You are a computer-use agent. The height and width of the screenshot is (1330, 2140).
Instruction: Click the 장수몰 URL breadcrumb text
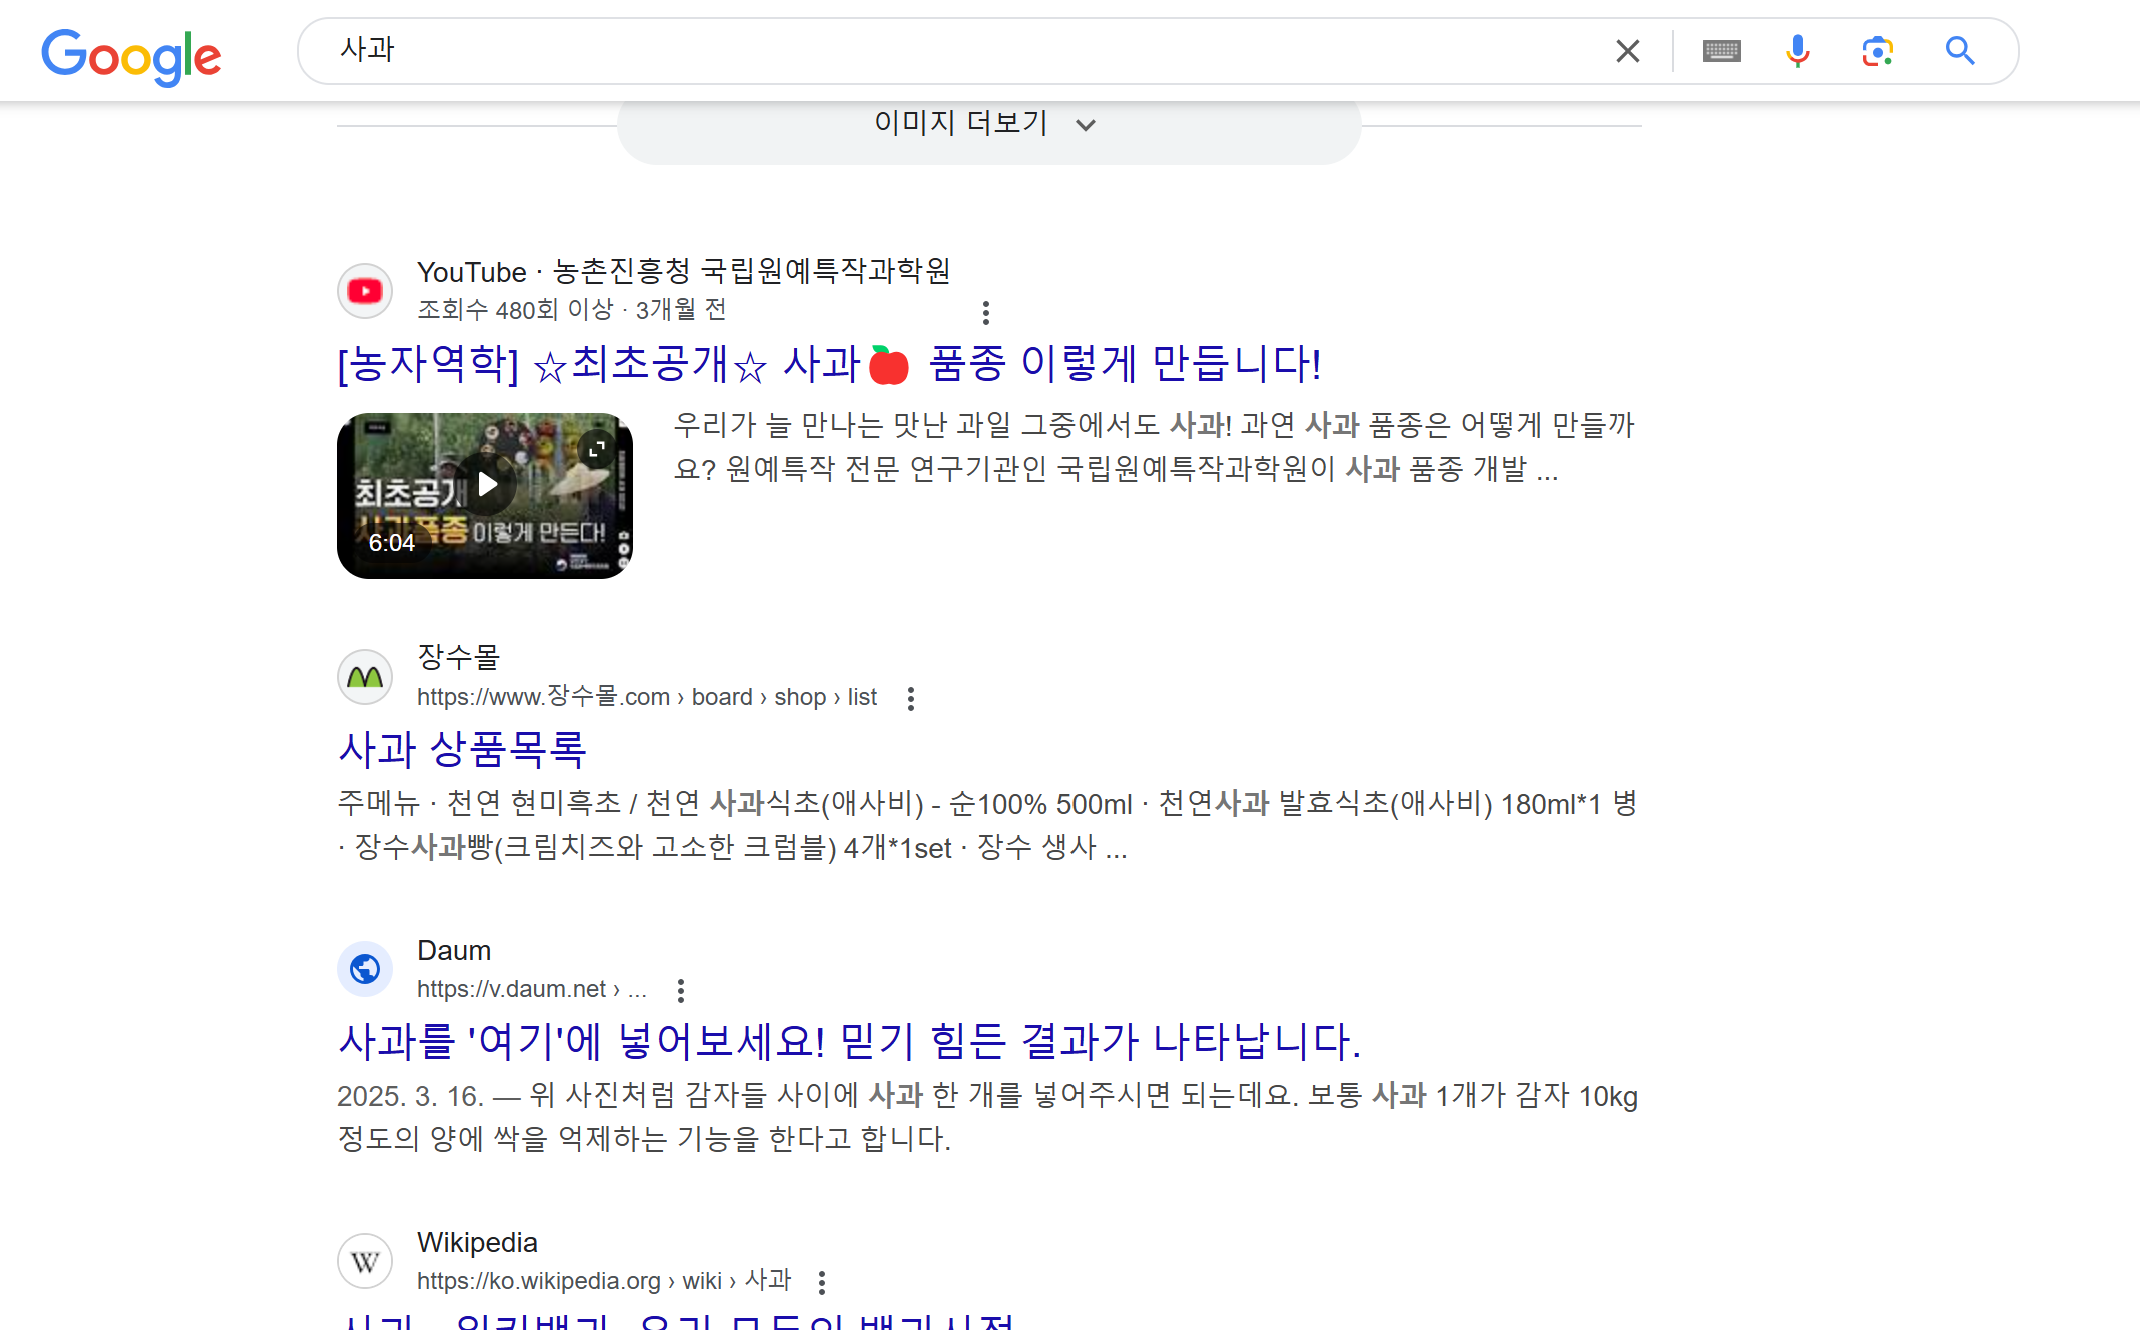(647, 697)
